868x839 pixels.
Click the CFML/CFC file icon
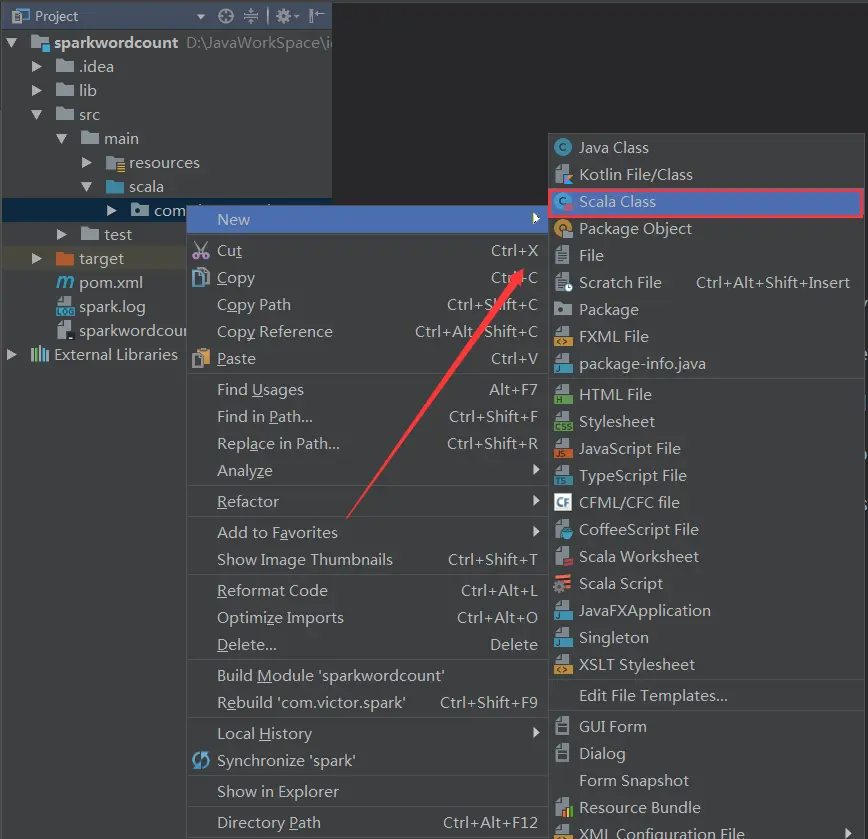pos(564,503)
